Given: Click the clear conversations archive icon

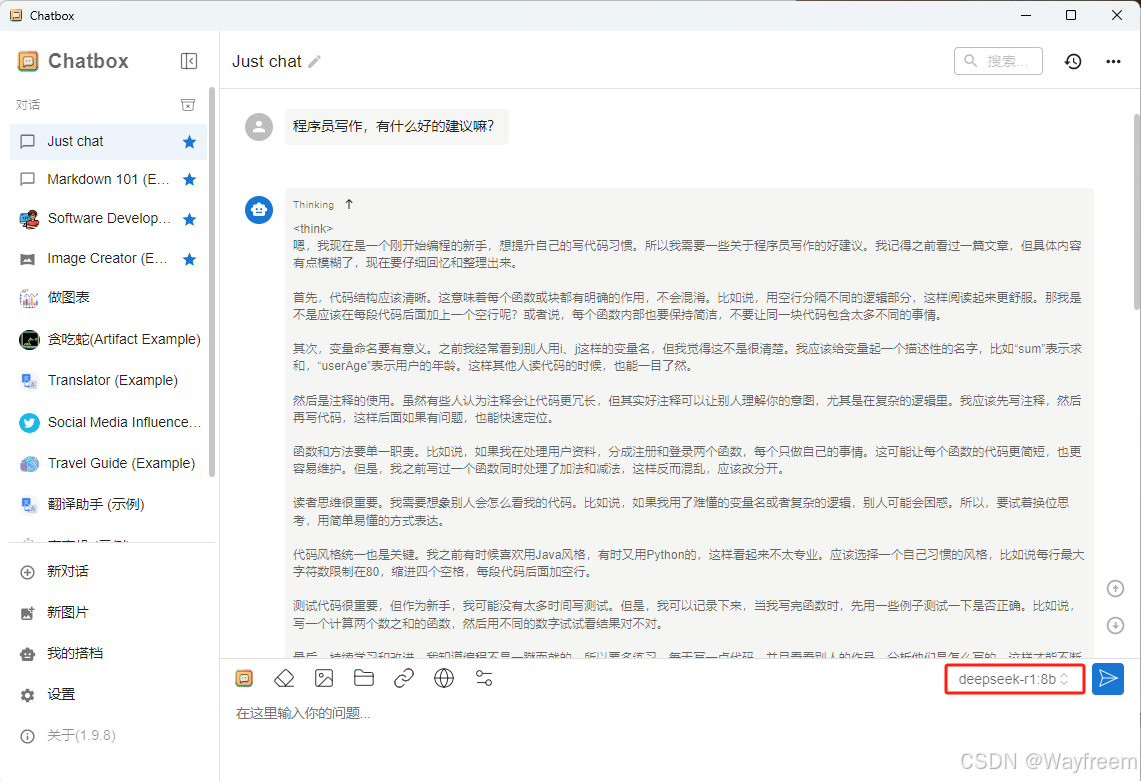Looking at the screenshot, I should coord(188,105).
